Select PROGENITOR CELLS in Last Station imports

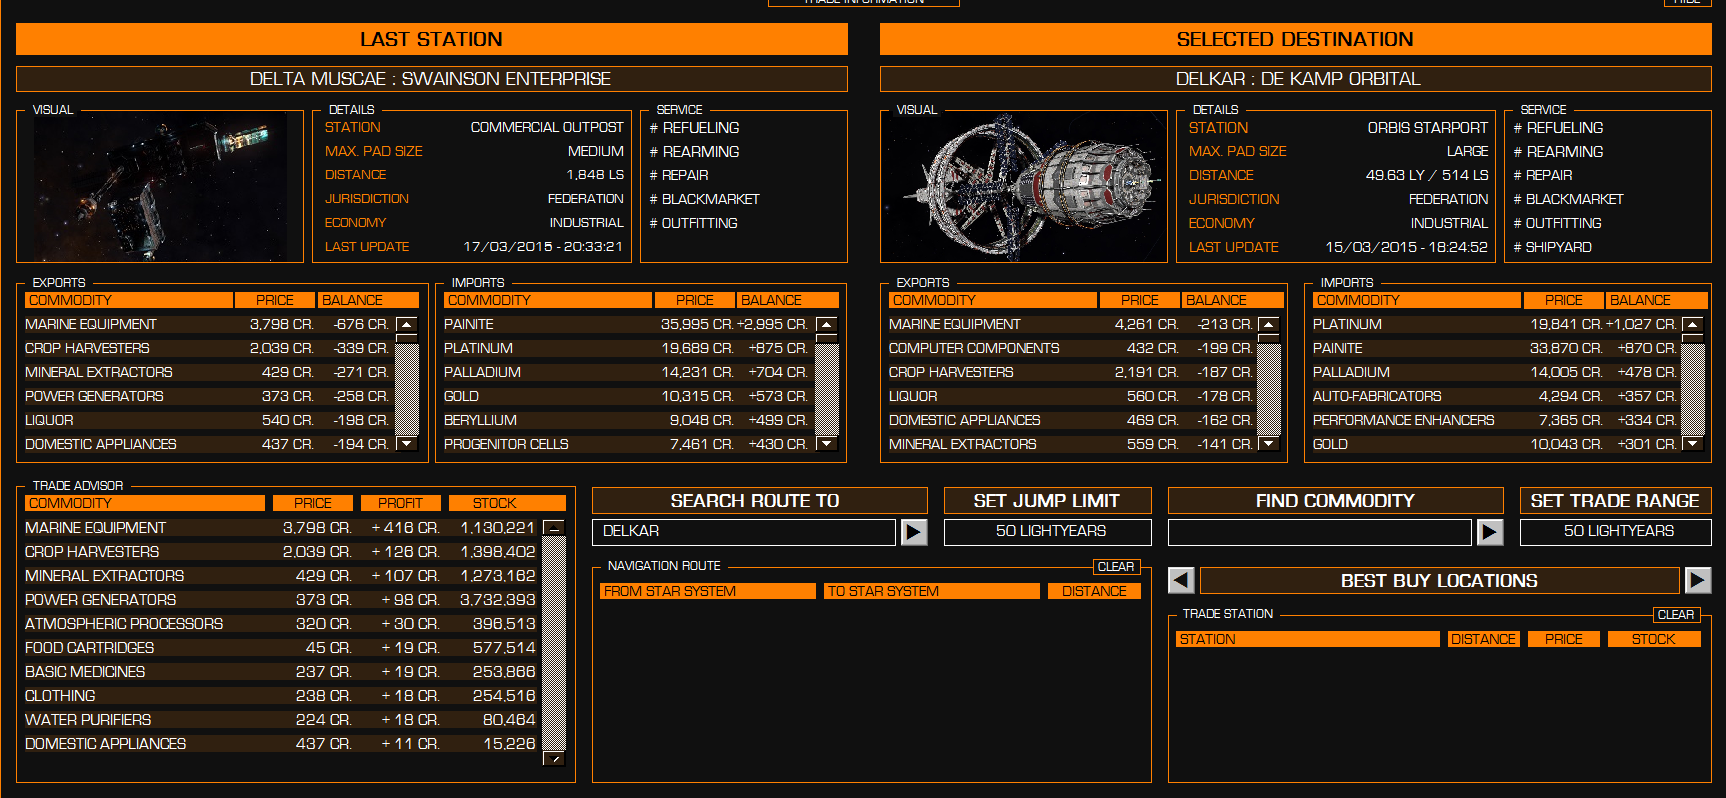pyautogui.click(x=627, y=444)
